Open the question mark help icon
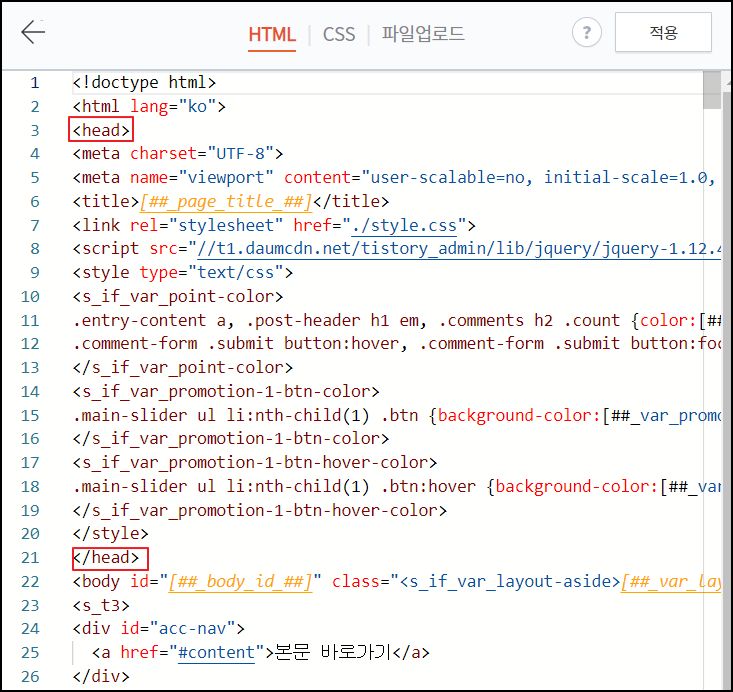The image size is (733, 692). pyautogui.click(x=586, y=32)
